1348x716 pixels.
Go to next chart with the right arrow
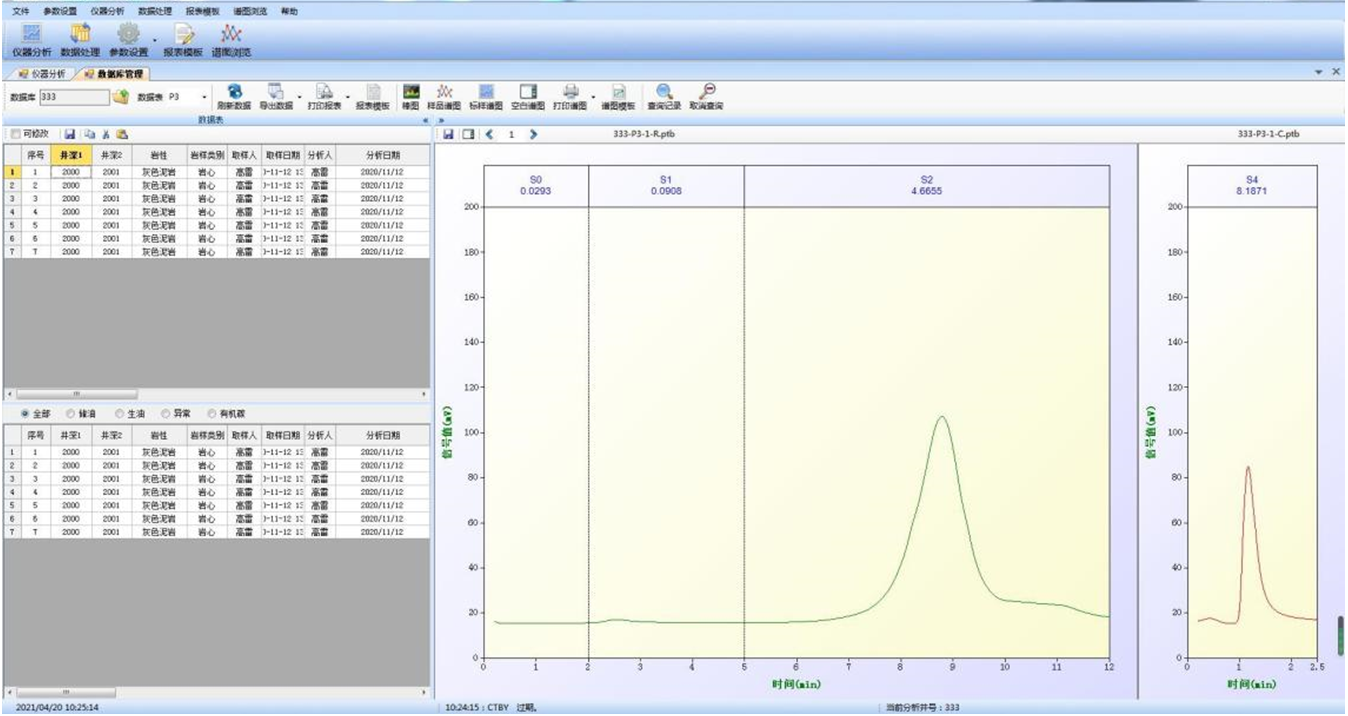pyautogui.click(x=533, y=134)
